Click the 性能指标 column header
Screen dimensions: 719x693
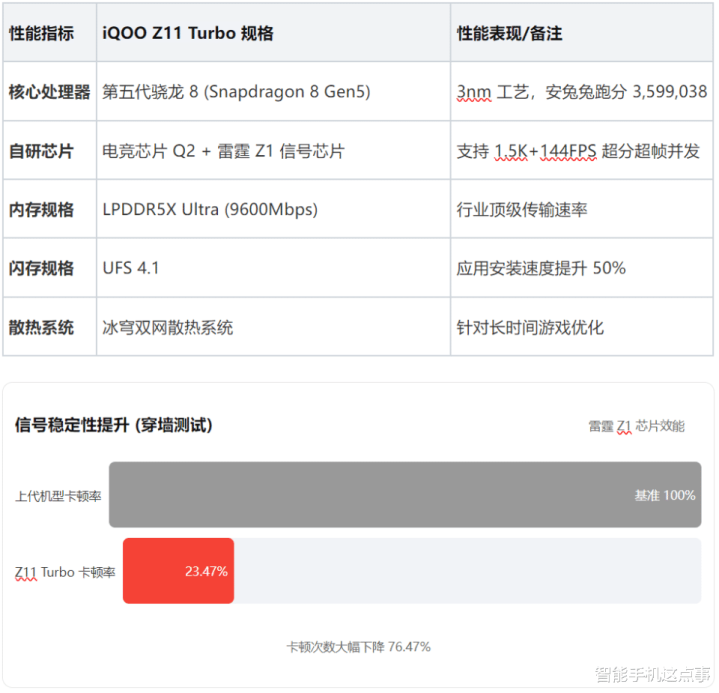pos(41,33)
